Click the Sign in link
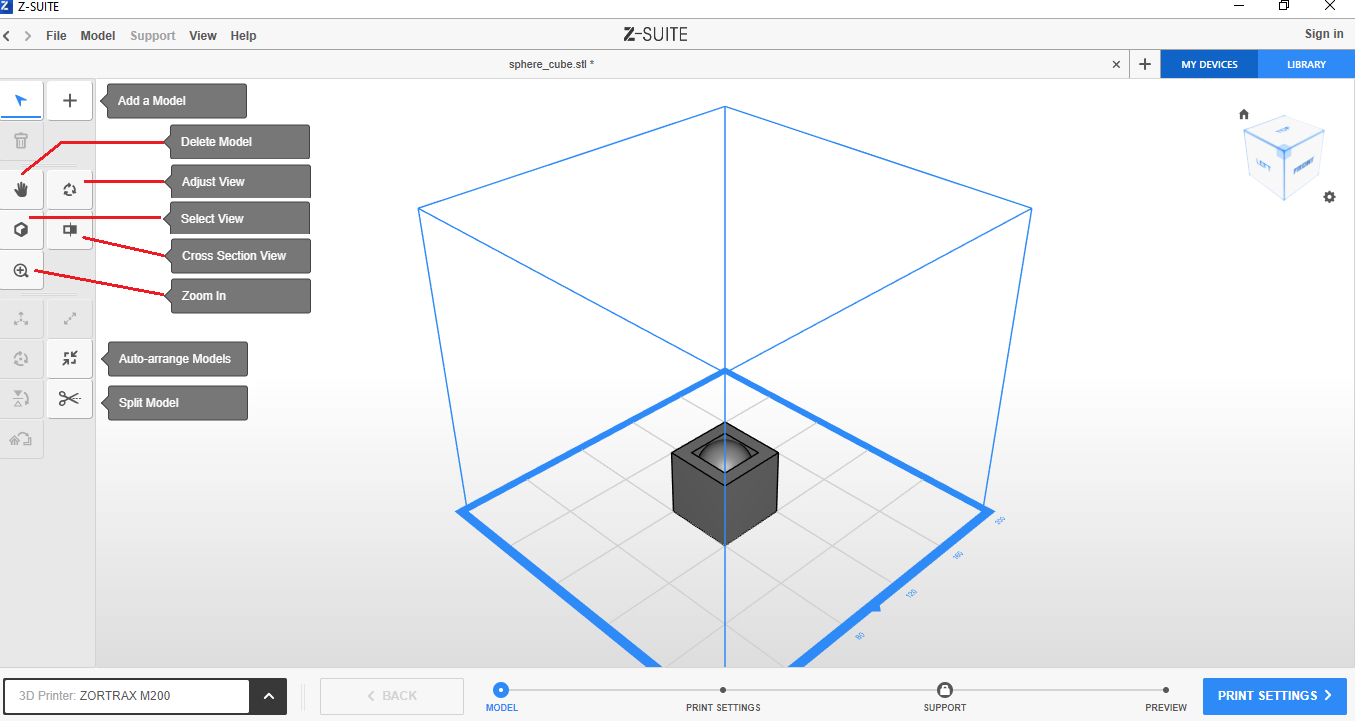Screen dimensions: 1355x721 [1324, 34]
